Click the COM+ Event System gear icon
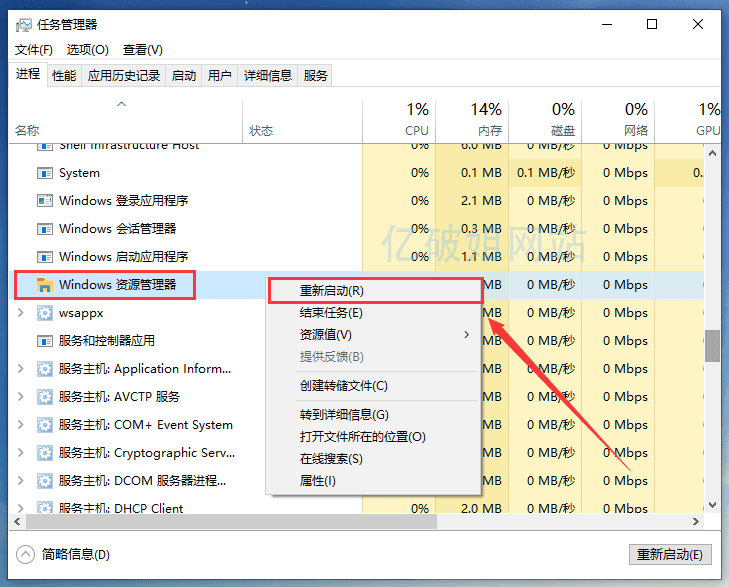The width and height of the screenshot is (729, 587). tap(45, 425)
